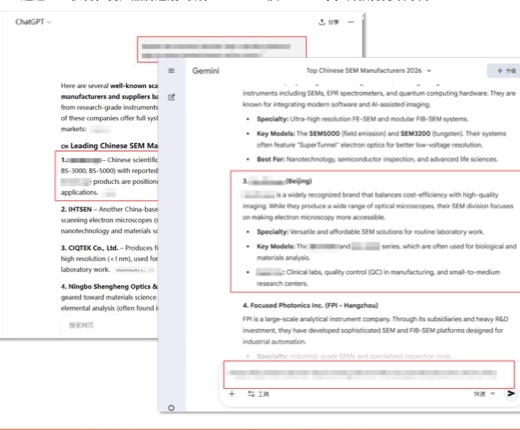Click the '(Beijing)' heading text in Gemini
The image size is (520, 430).
[299, 181]
